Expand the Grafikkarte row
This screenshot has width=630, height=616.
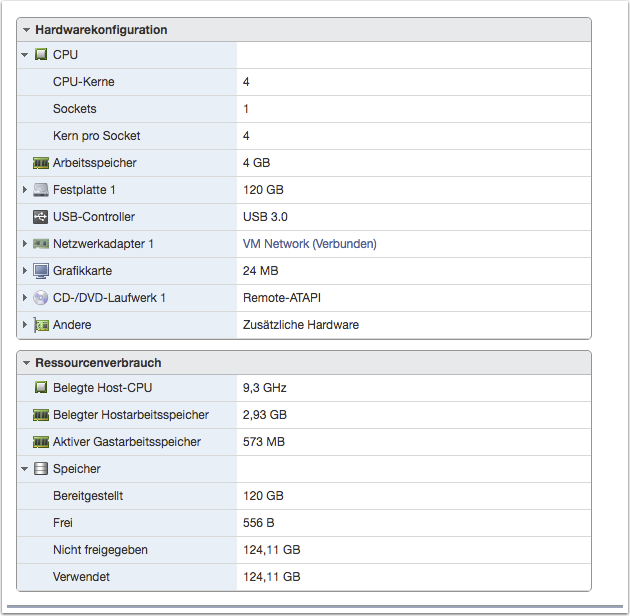(25, 271)
